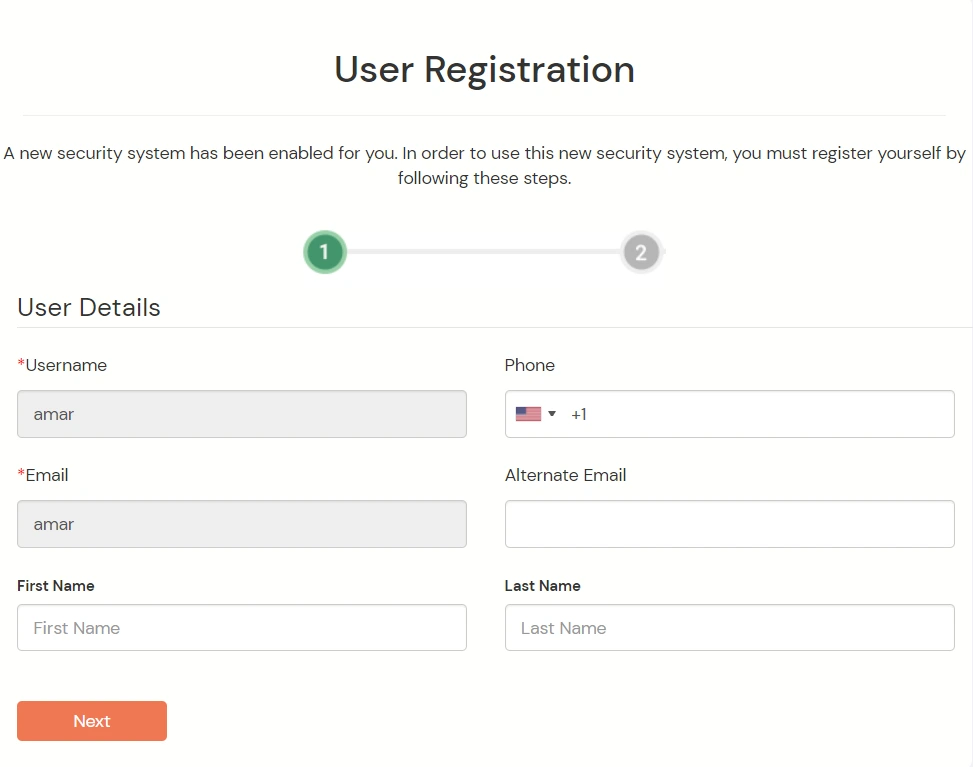Open the country code dropdown arrow
Screen dimensions: 973x767
pyautogui.click(x=552, y=413)
